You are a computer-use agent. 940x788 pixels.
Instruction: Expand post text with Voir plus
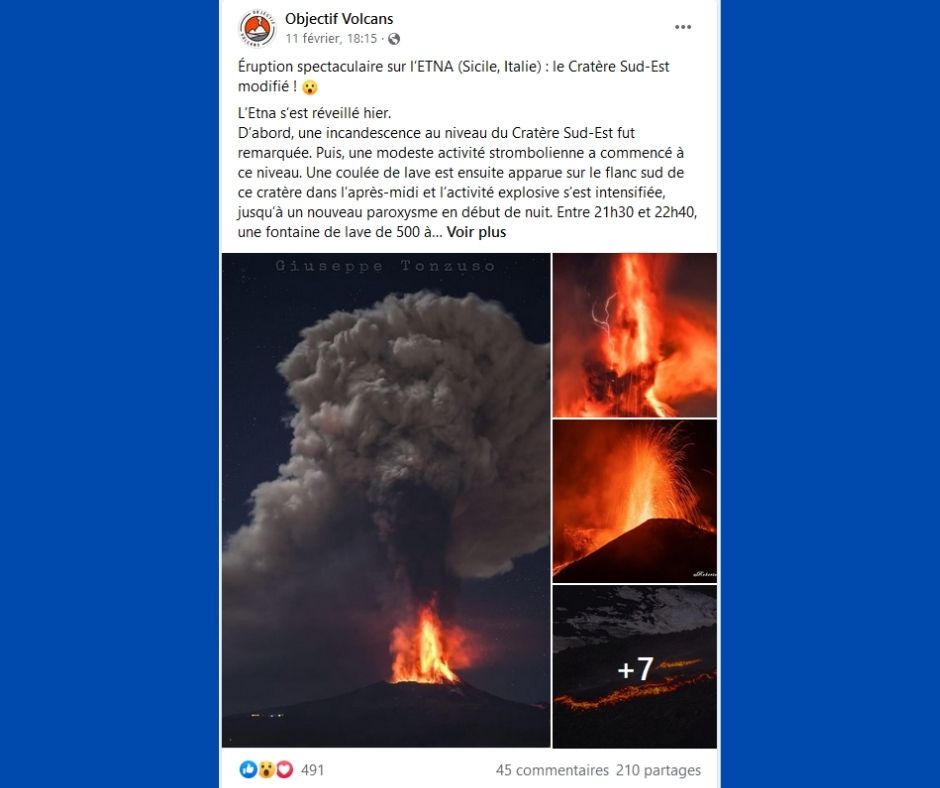(476, 232)
